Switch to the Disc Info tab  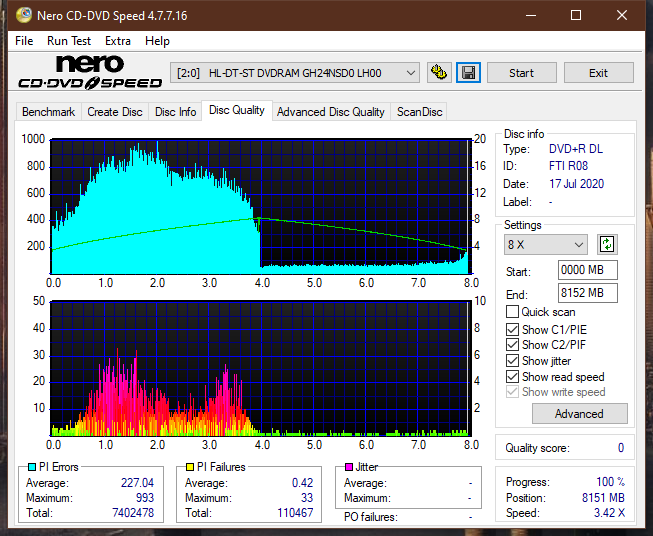pyautogui.click(x=175, y=112)
